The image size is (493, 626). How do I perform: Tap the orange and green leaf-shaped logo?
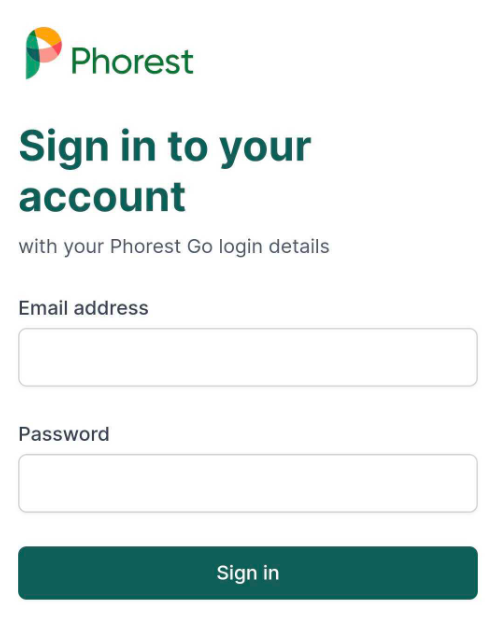pyautogui.click(x=44, y=53)
